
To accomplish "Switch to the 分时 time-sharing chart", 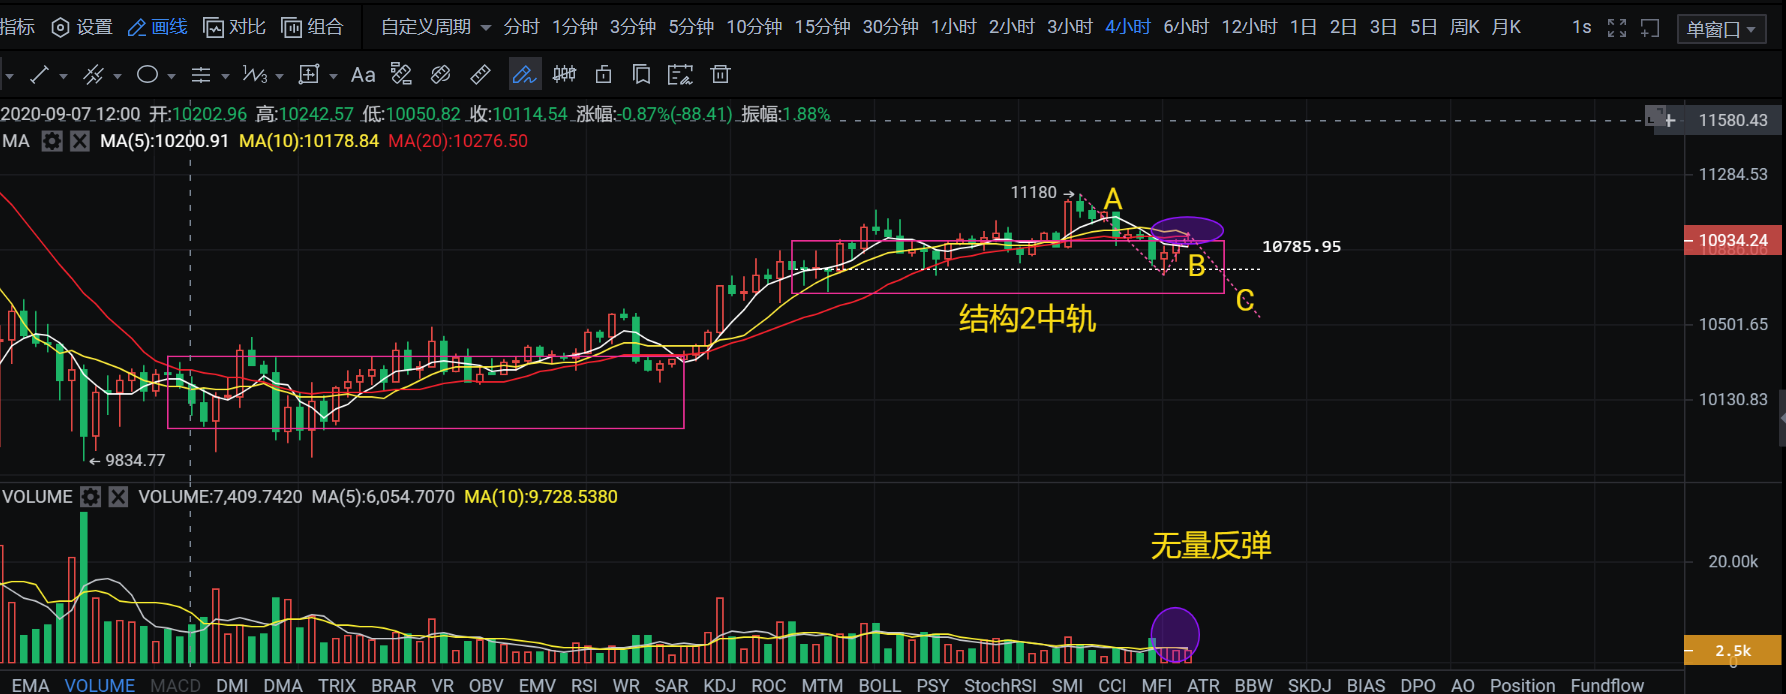I will click(x=521, y=27).
